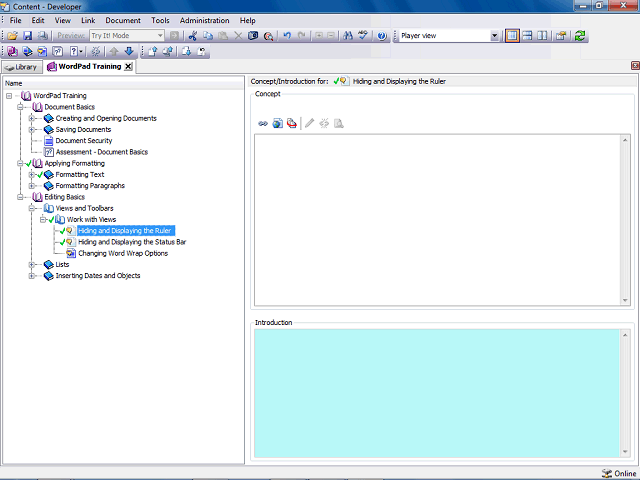Select Document Security in the outline

[84, 141]
